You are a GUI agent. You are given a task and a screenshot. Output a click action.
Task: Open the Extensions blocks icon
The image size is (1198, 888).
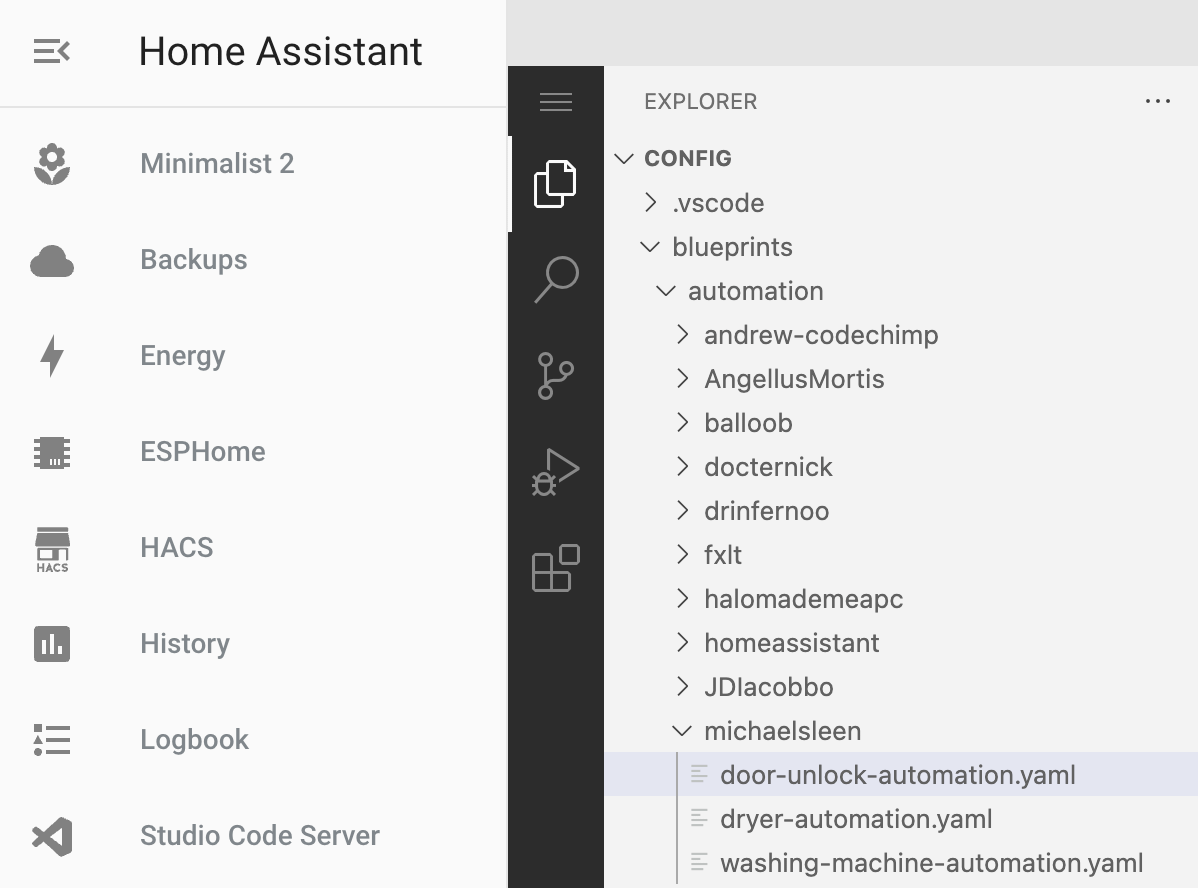(555, 568)
